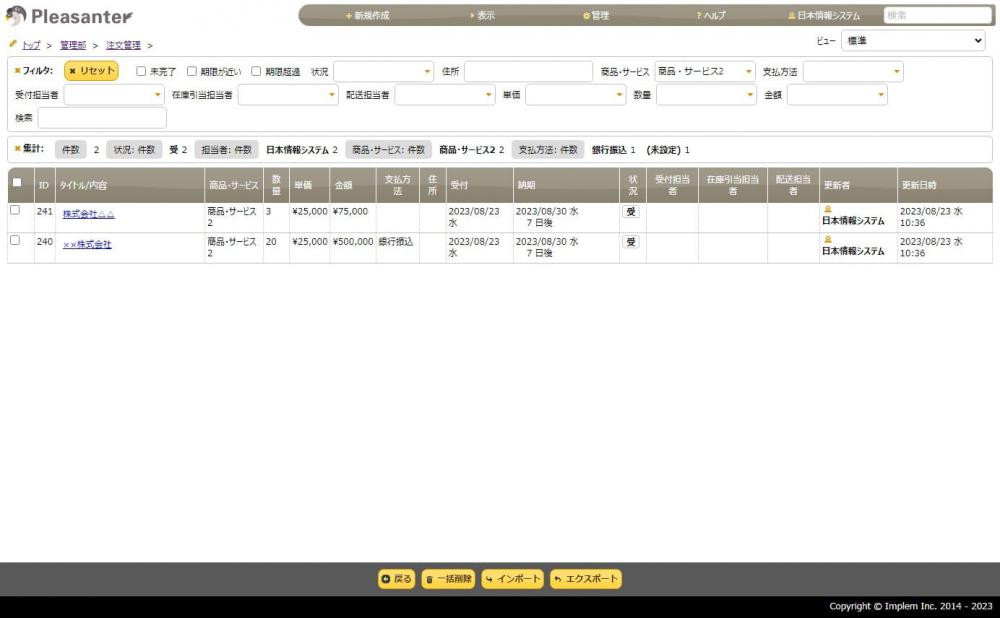Viewport: 1000px width, 618px height.
Task: Enable the 未完了 filter checkbox
Action: coord(141,71)
